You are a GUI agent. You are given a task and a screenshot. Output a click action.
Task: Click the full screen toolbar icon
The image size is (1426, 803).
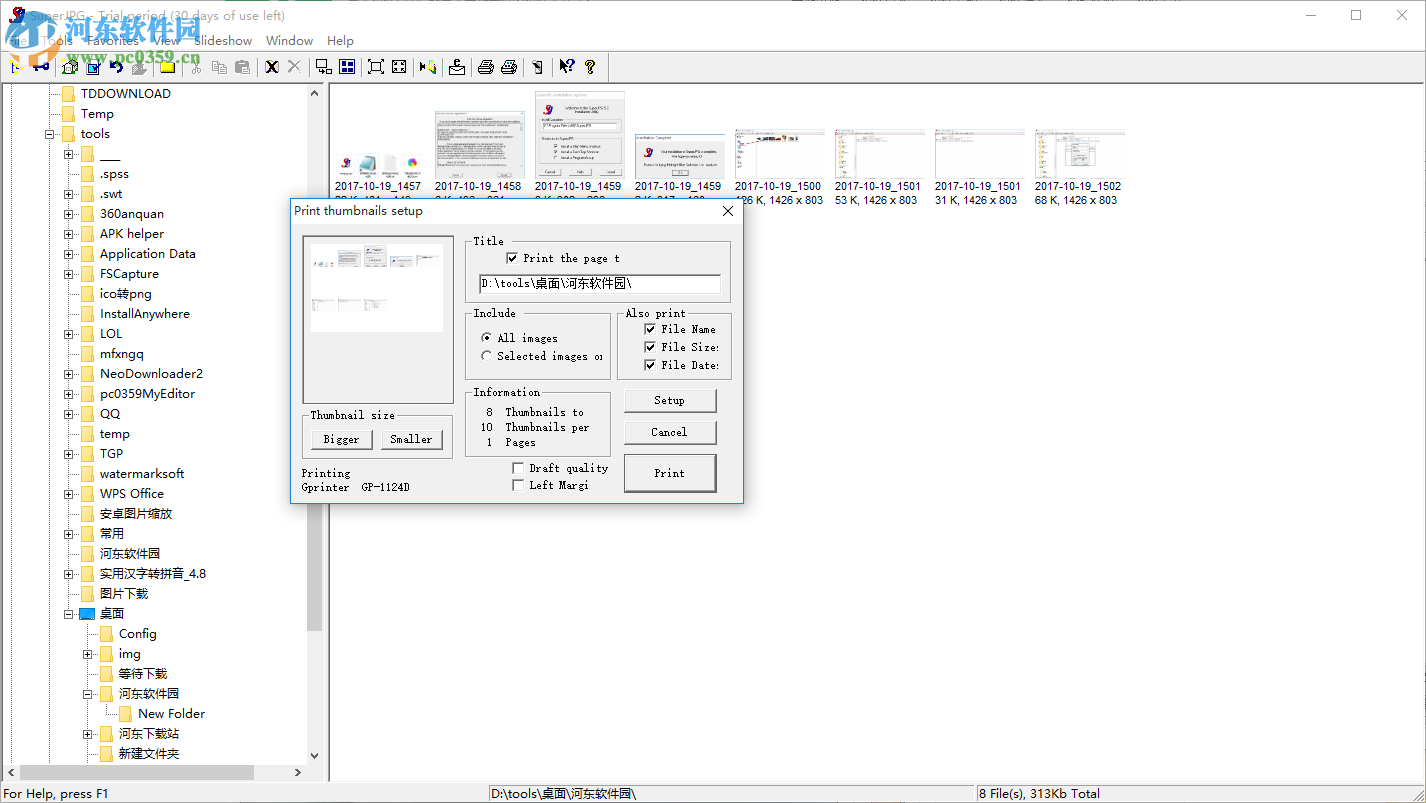point(375,67)
